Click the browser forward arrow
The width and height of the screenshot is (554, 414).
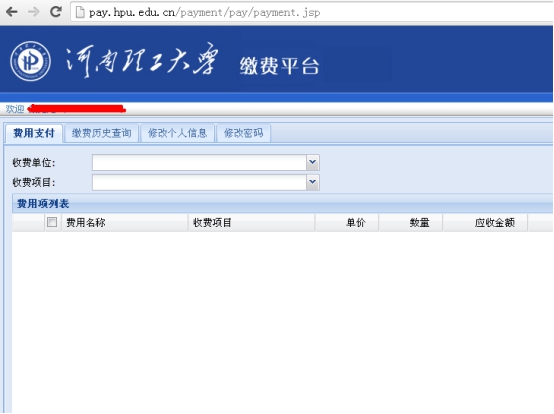tap(34, 12)
